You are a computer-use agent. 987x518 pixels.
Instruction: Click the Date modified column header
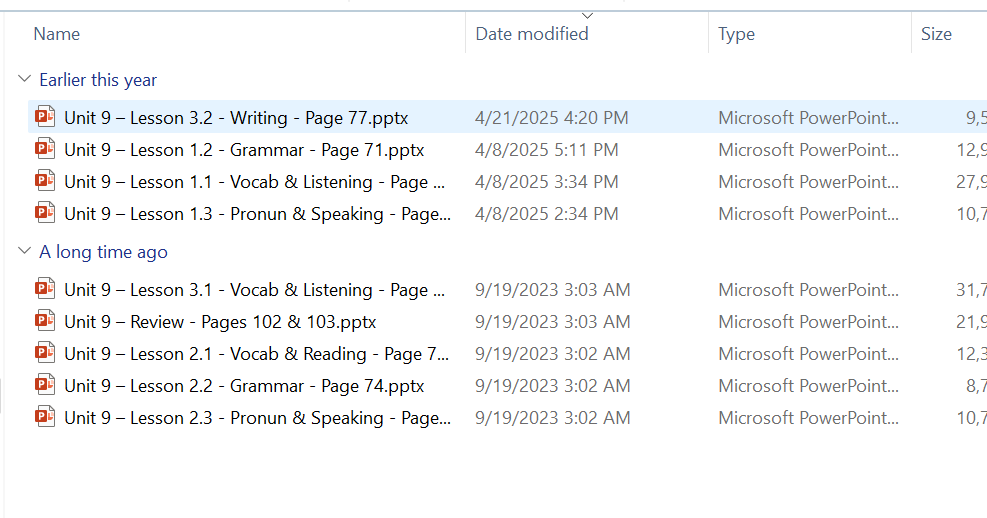pyautogui.click(x=532, y=34)
